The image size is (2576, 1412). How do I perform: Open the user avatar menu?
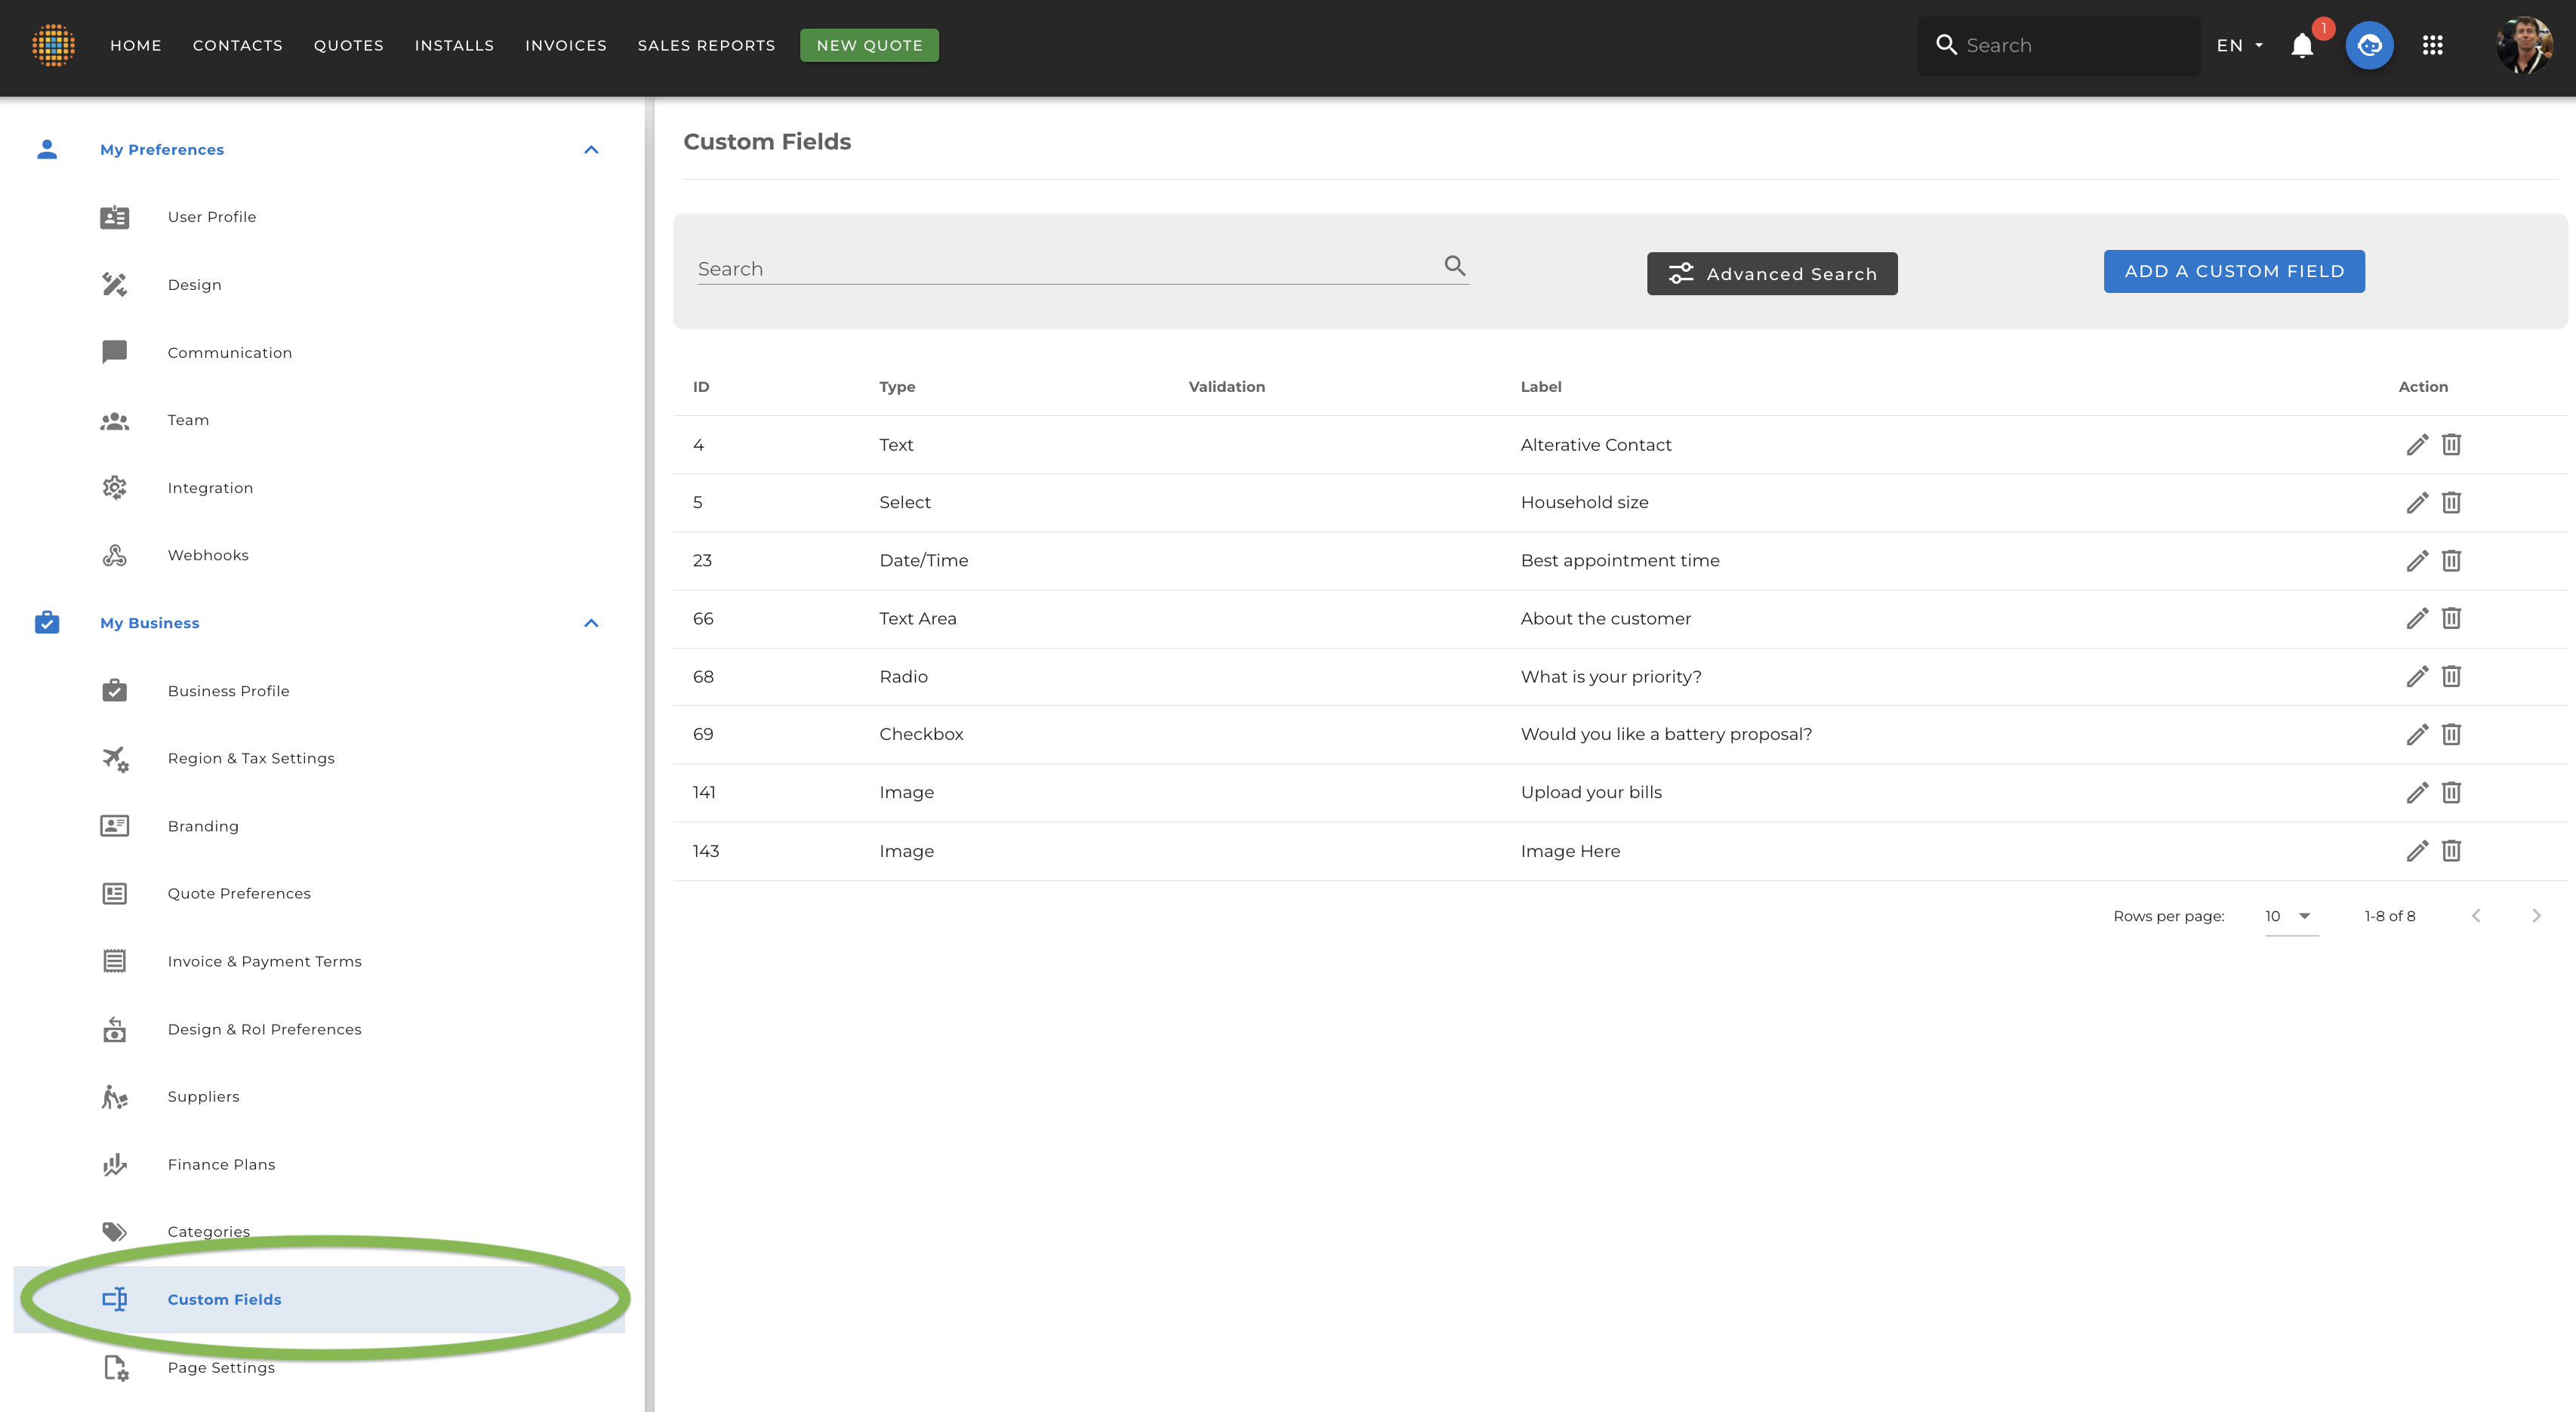[2524, 45]
